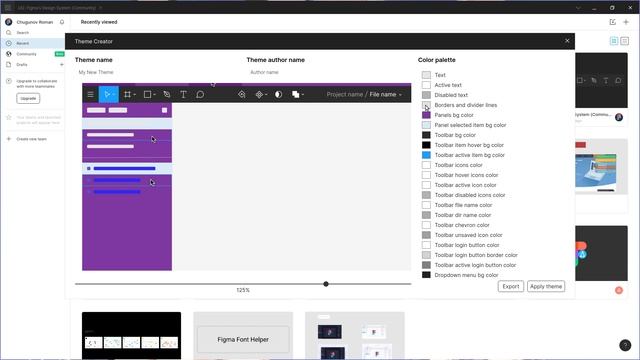
Task: Click the Theme author name input field
Action: click(x=329, y=72)
